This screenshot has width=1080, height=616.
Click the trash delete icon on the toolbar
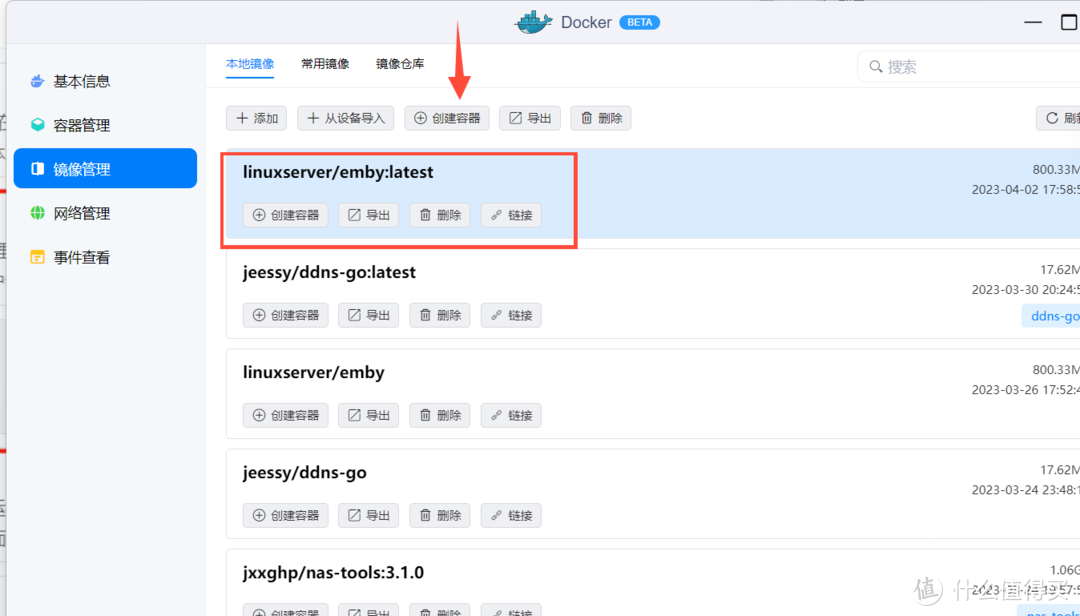[600, 117]
